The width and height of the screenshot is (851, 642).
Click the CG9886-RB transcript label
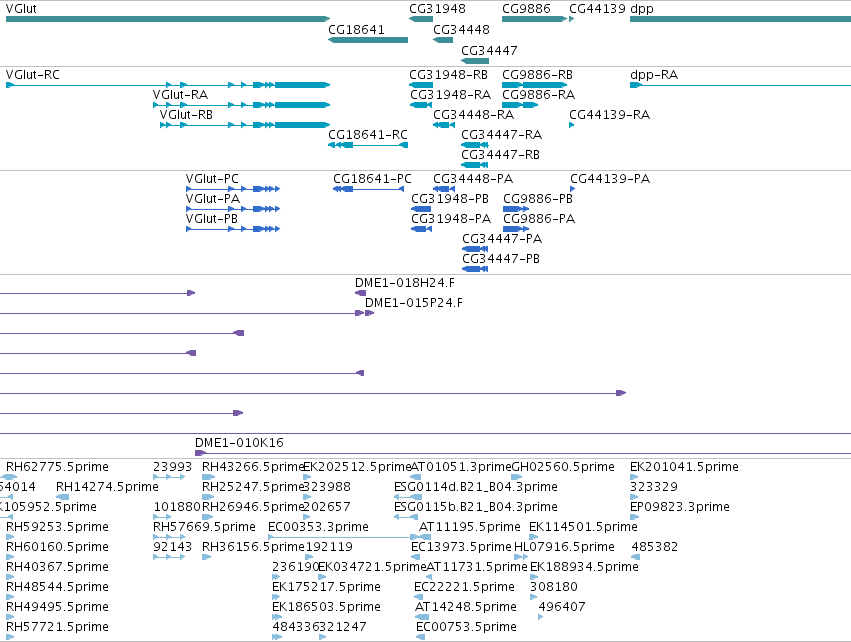point(537,75)
